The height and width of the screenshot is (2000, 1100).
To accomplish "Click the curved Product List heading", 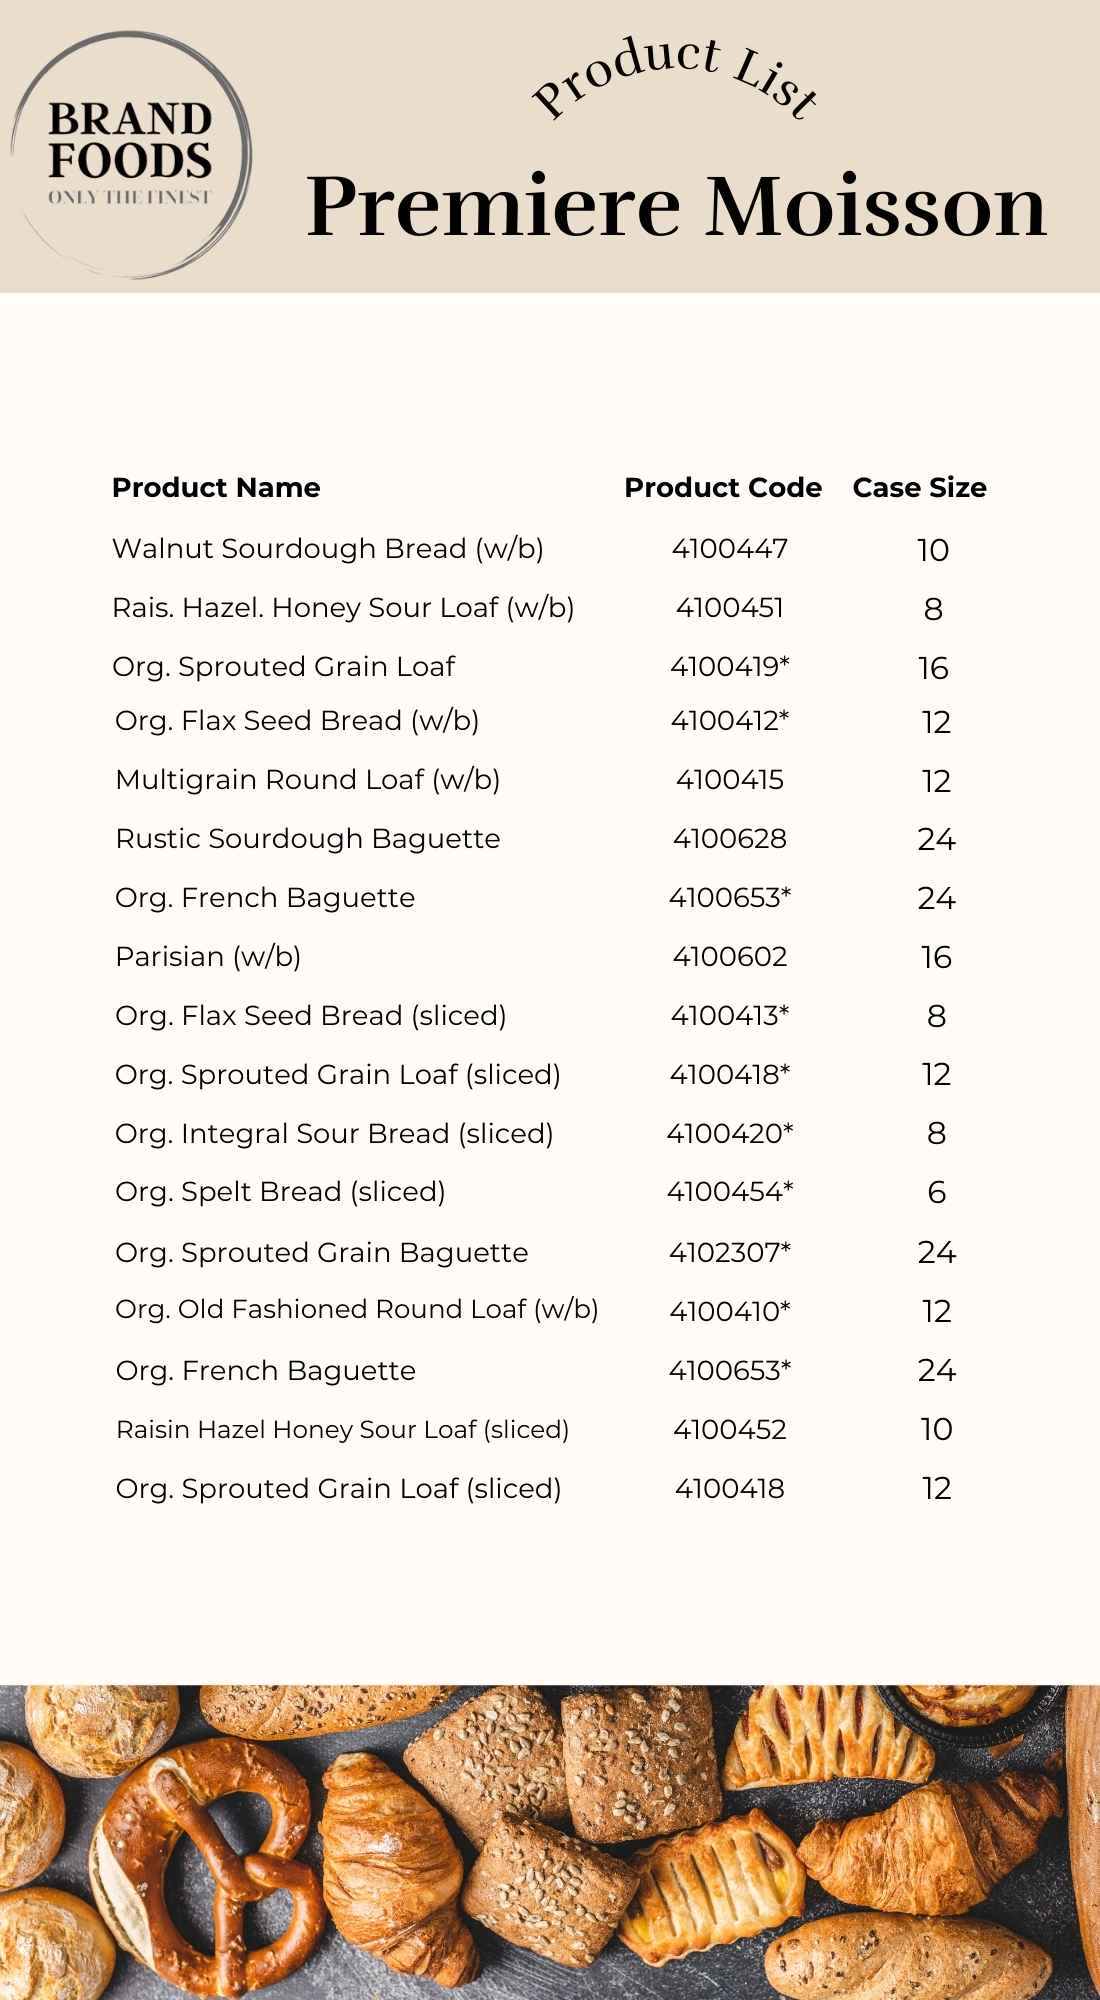I will 676,80.
